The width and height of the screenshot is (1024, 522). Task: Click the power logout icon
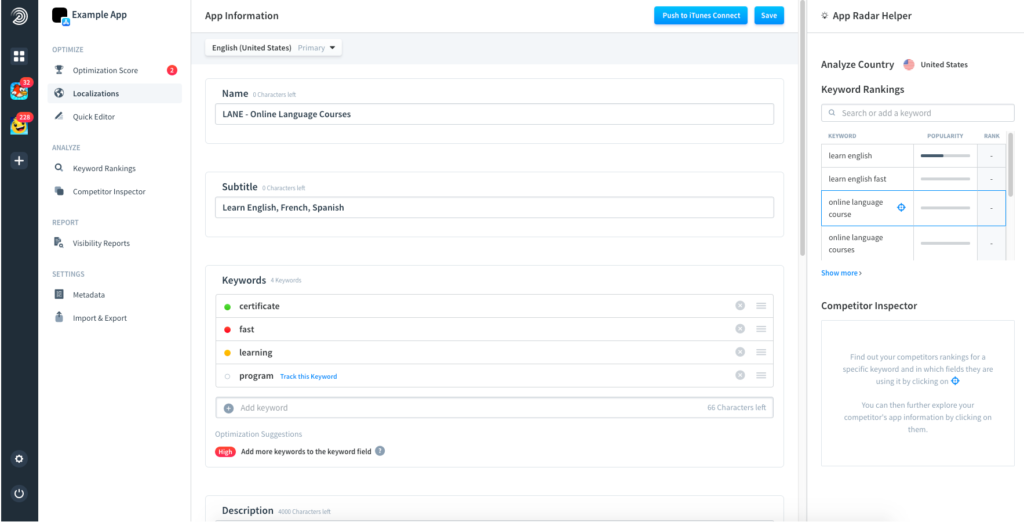pyautogui.click(x=19, y=493)
